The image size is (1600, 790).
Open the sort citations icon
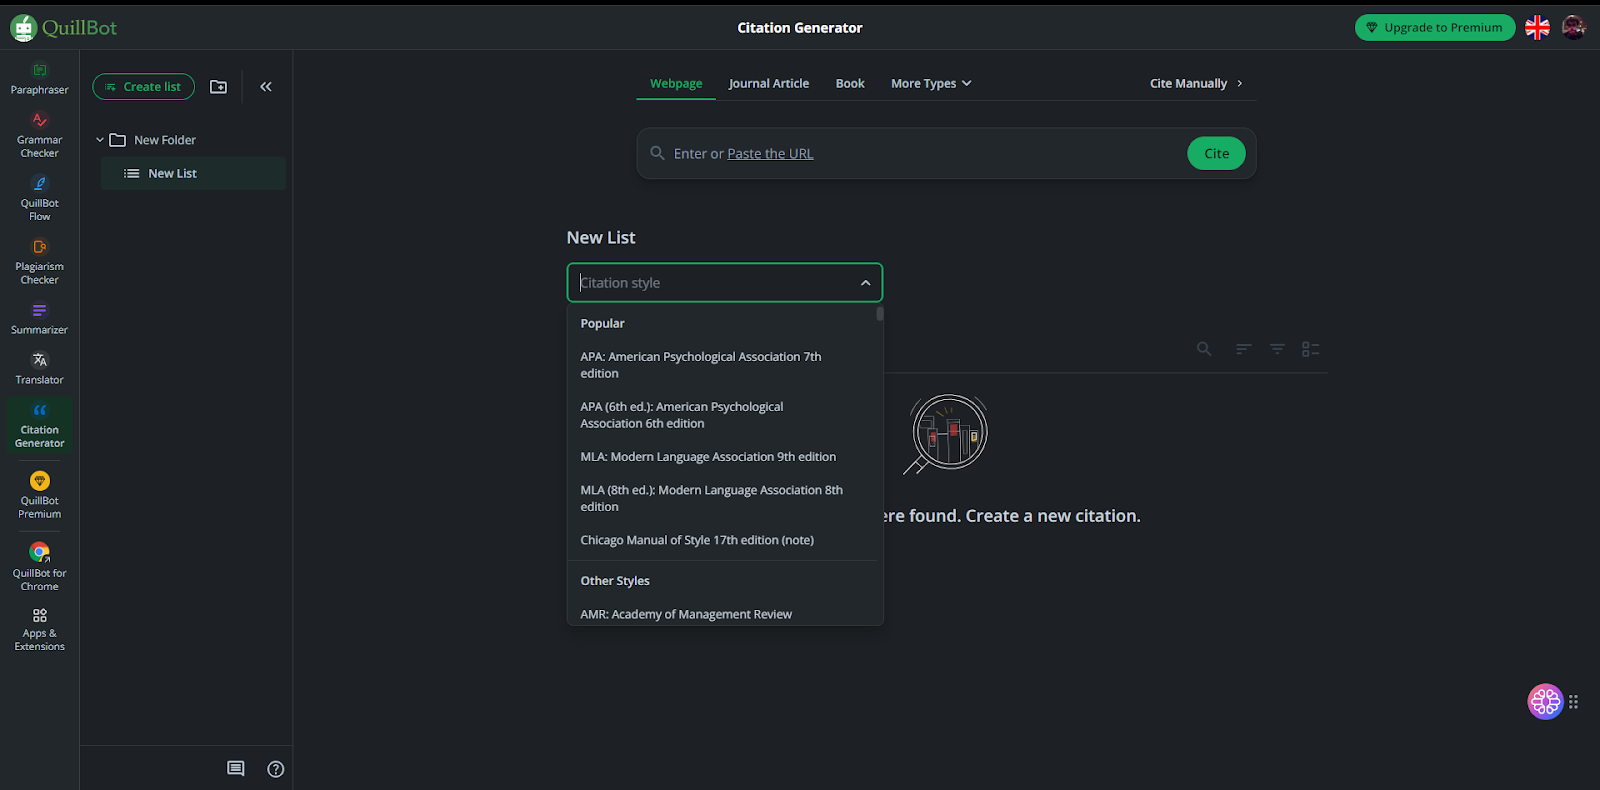pos(1243,349)
